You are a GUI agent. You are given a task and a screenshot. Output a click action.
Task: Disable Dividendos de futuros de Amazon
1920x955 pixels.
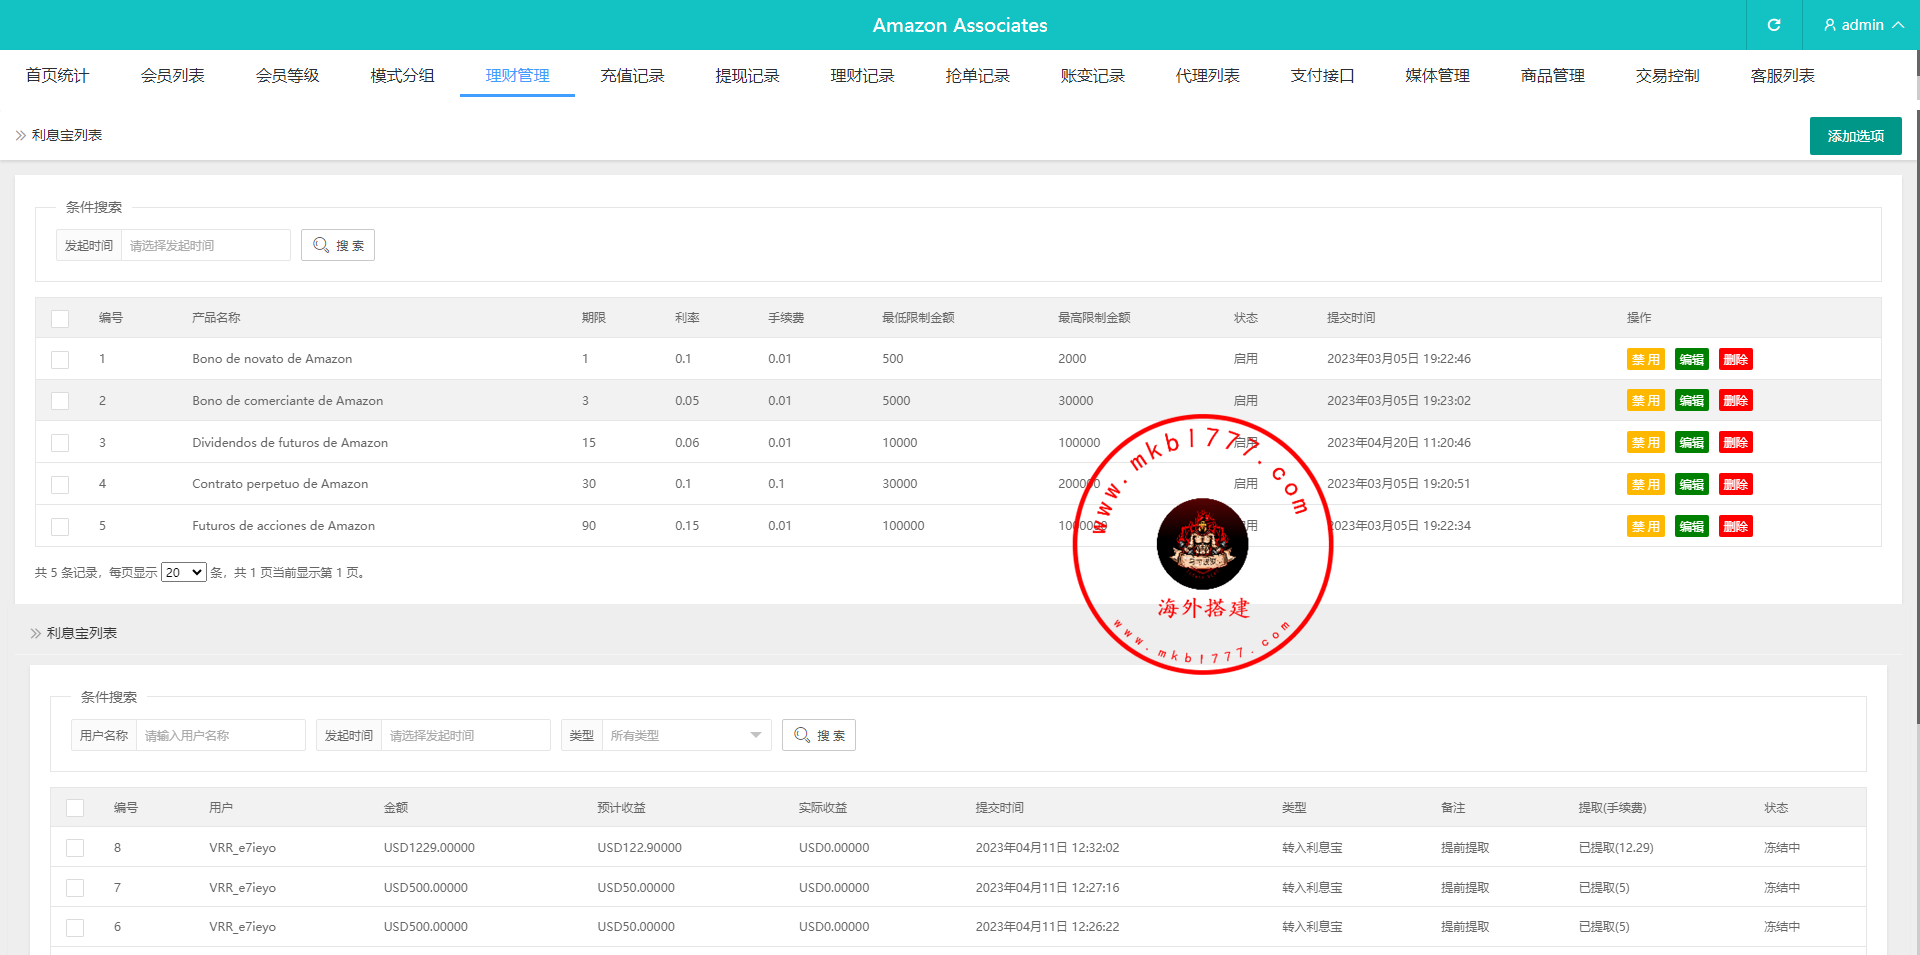coord(1645,443)
